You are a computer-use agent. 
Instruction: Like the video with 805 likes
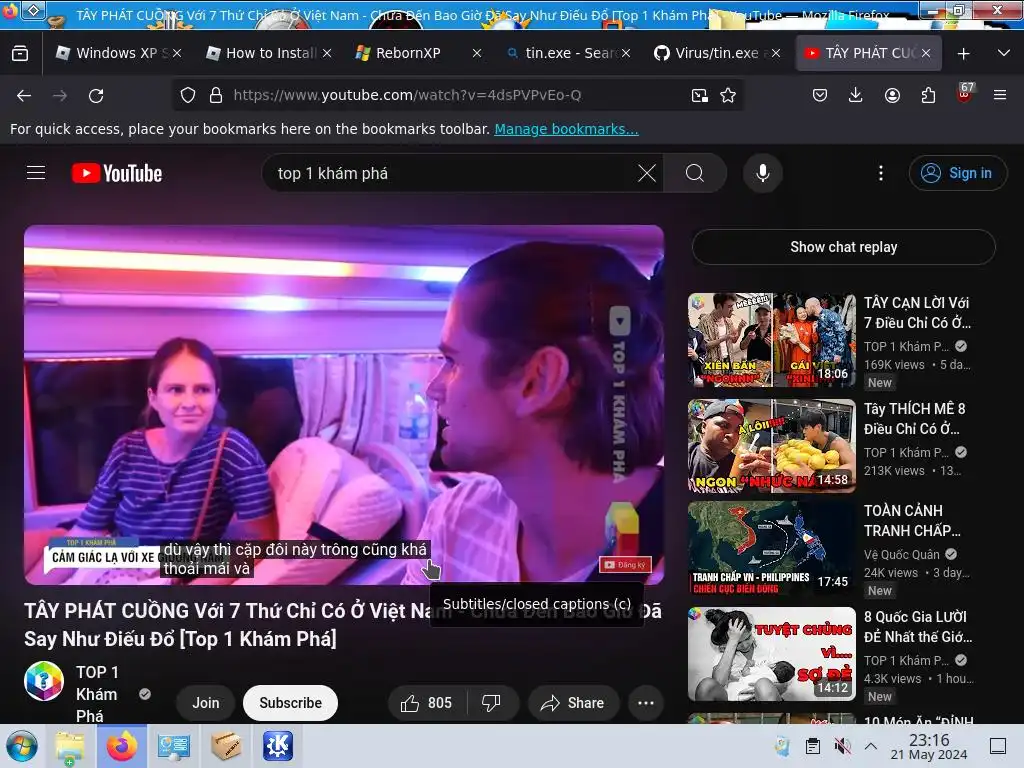(x=427, y=703)
